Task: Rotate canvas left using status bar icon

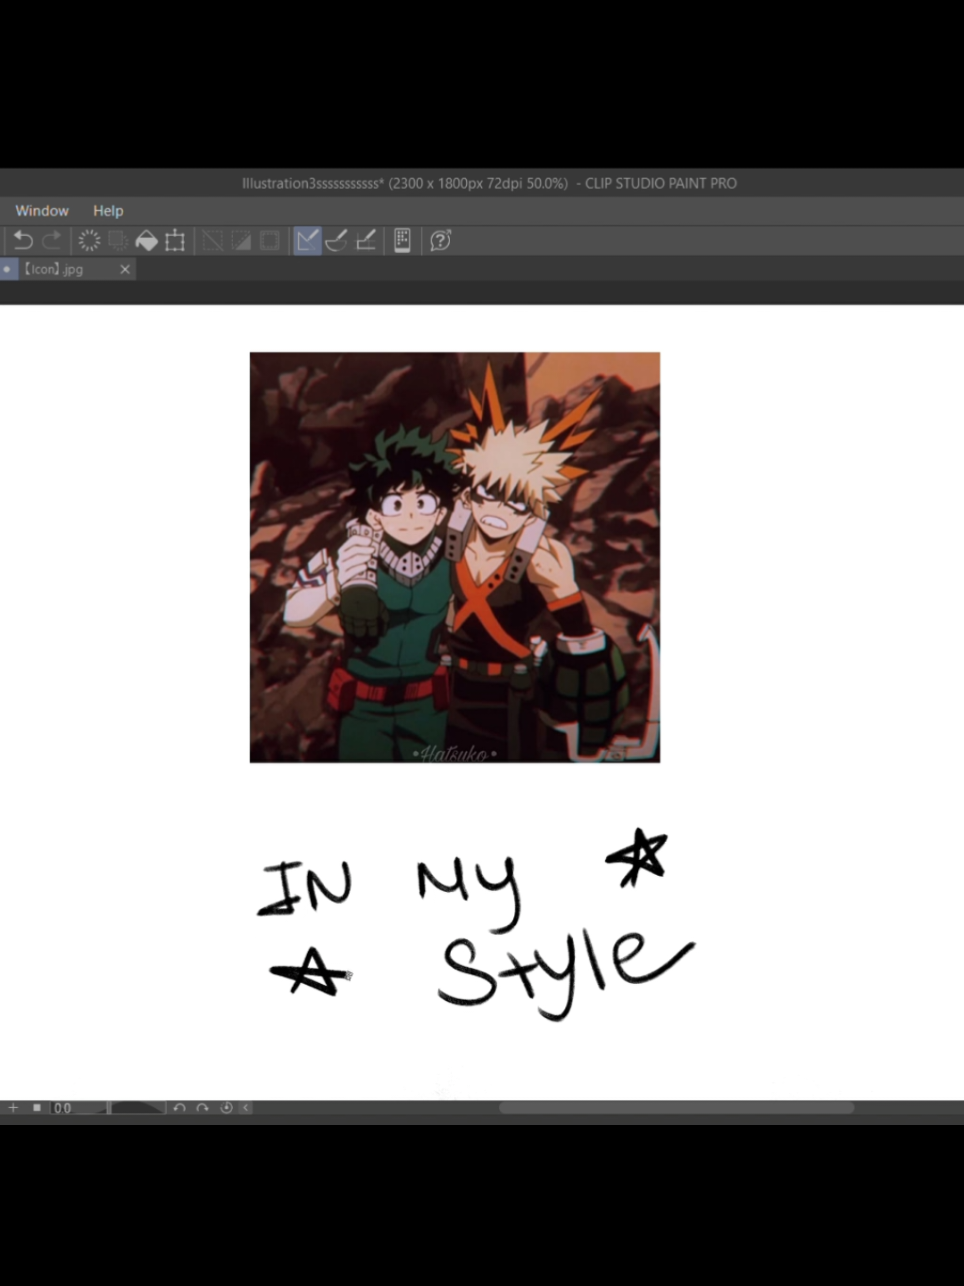Action: [179, 1107]
